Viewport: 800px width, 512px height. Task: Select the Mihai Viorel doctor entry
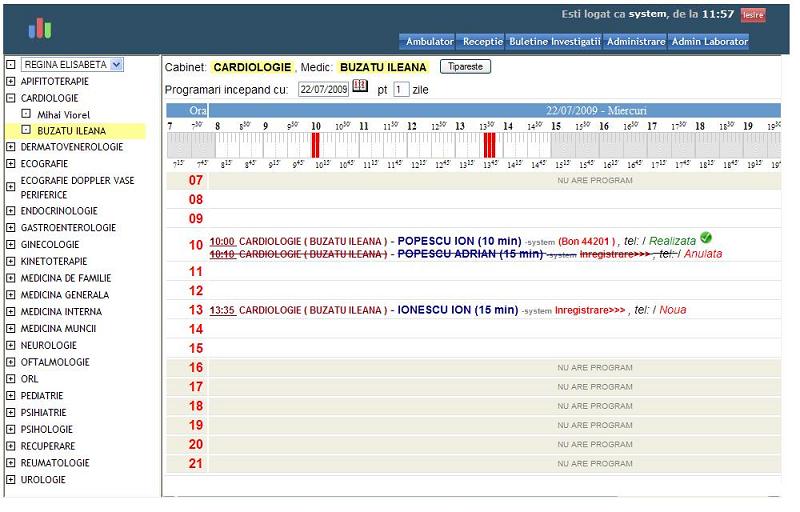tap(64, 115)
